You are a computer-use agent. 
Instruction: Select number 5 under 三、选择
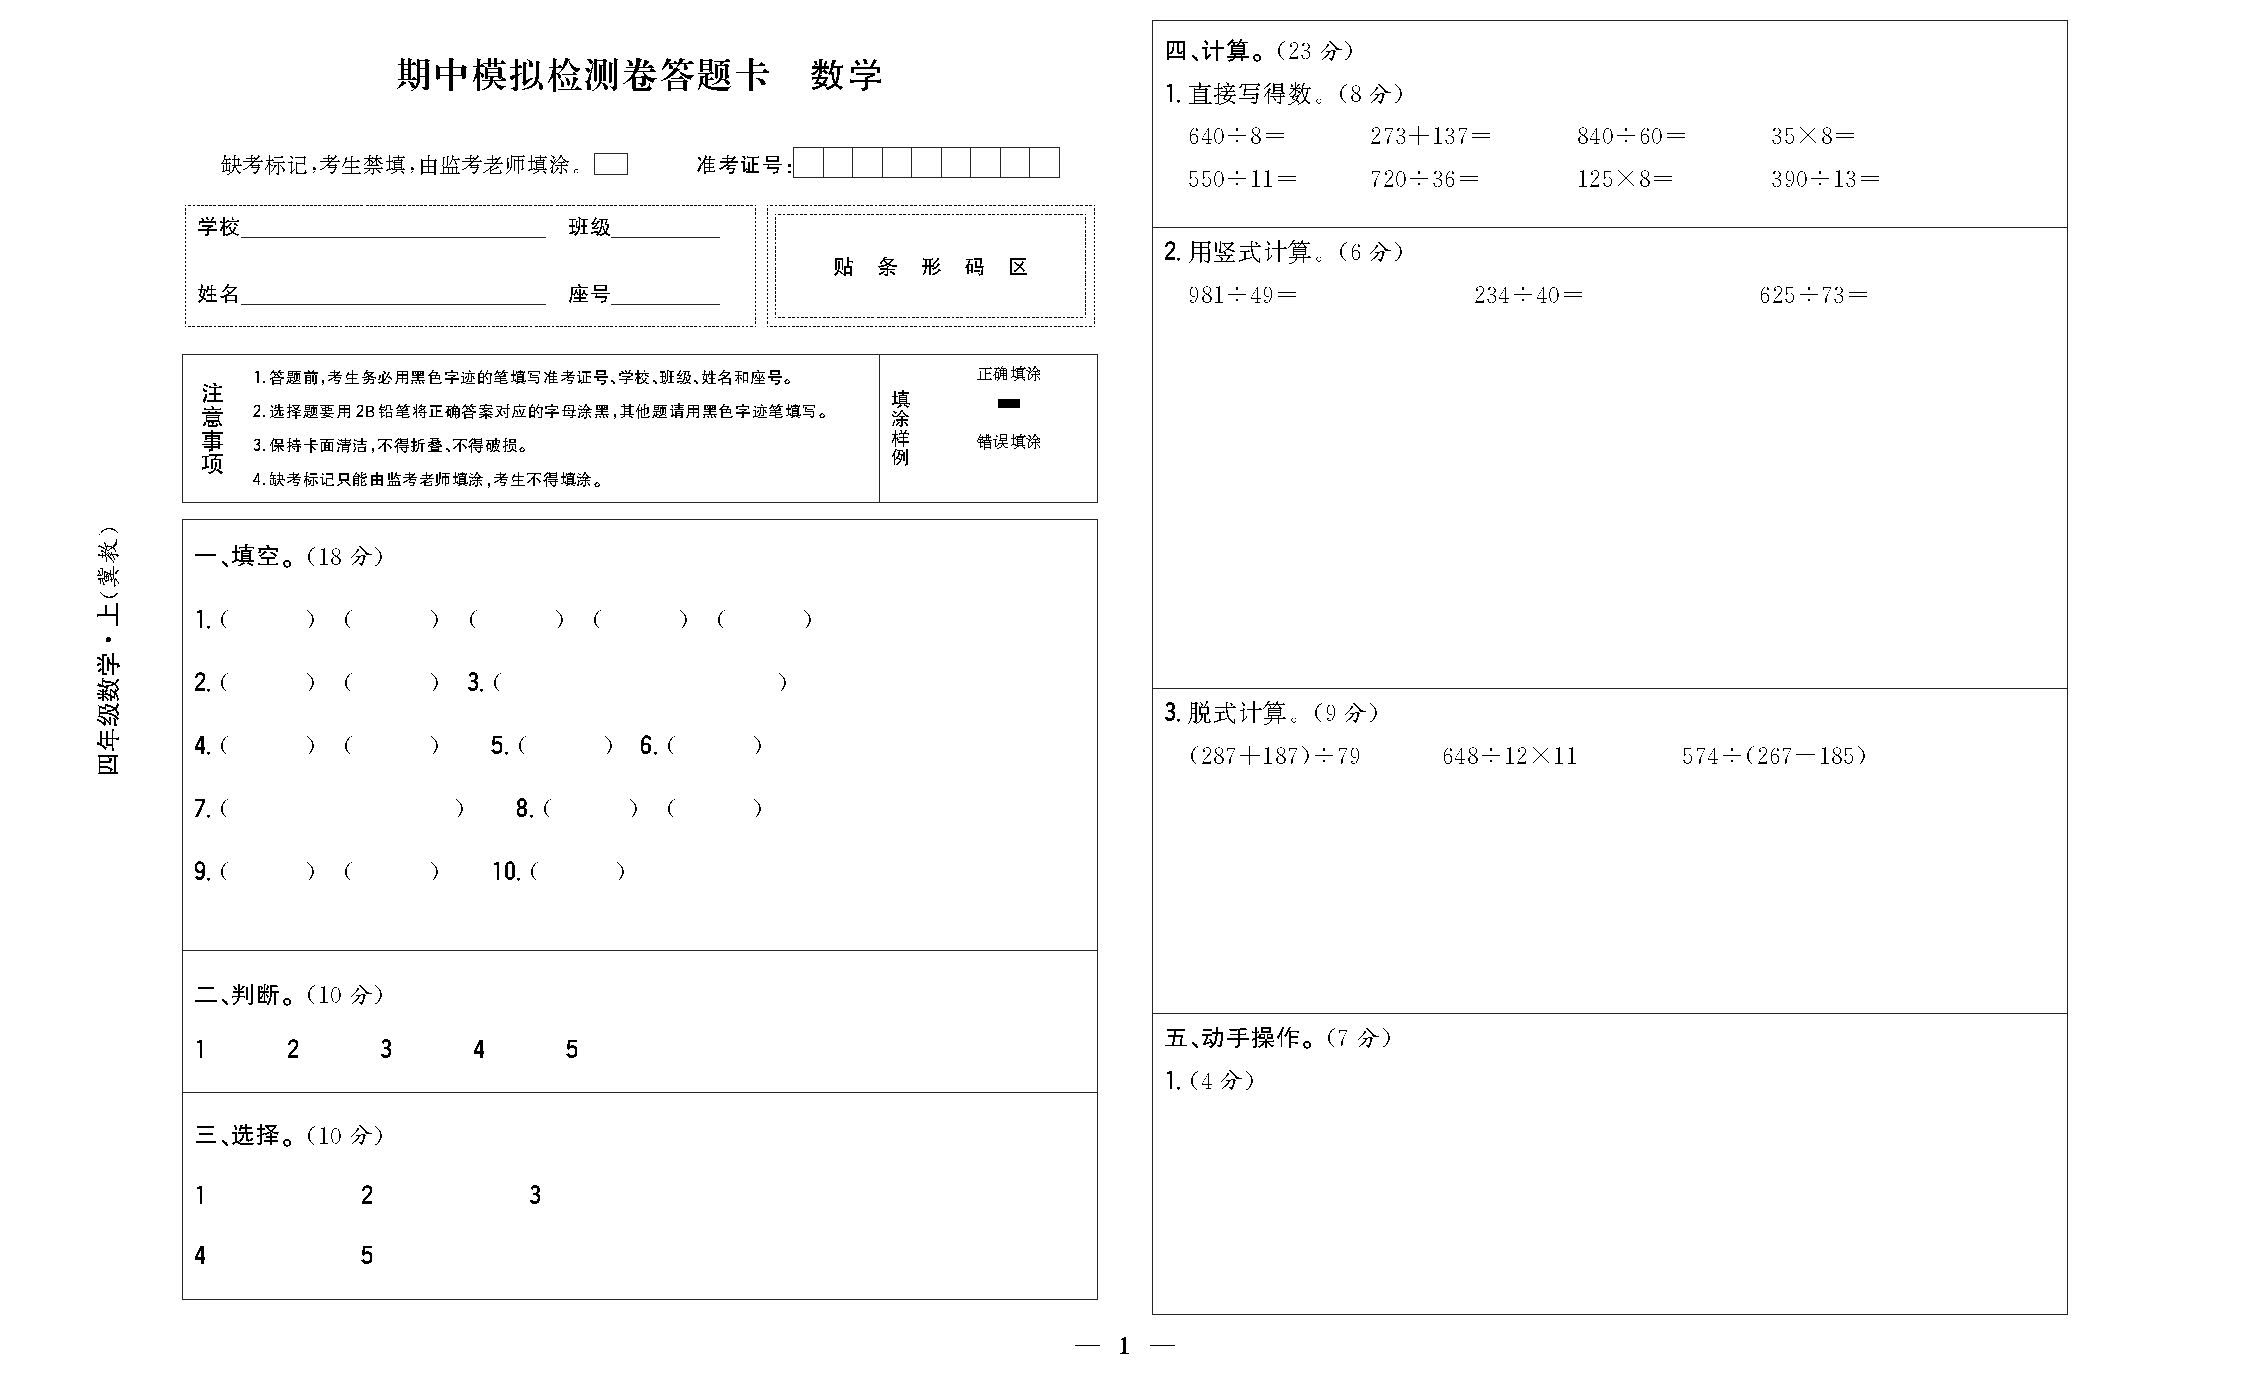(x=367, y=1256)
